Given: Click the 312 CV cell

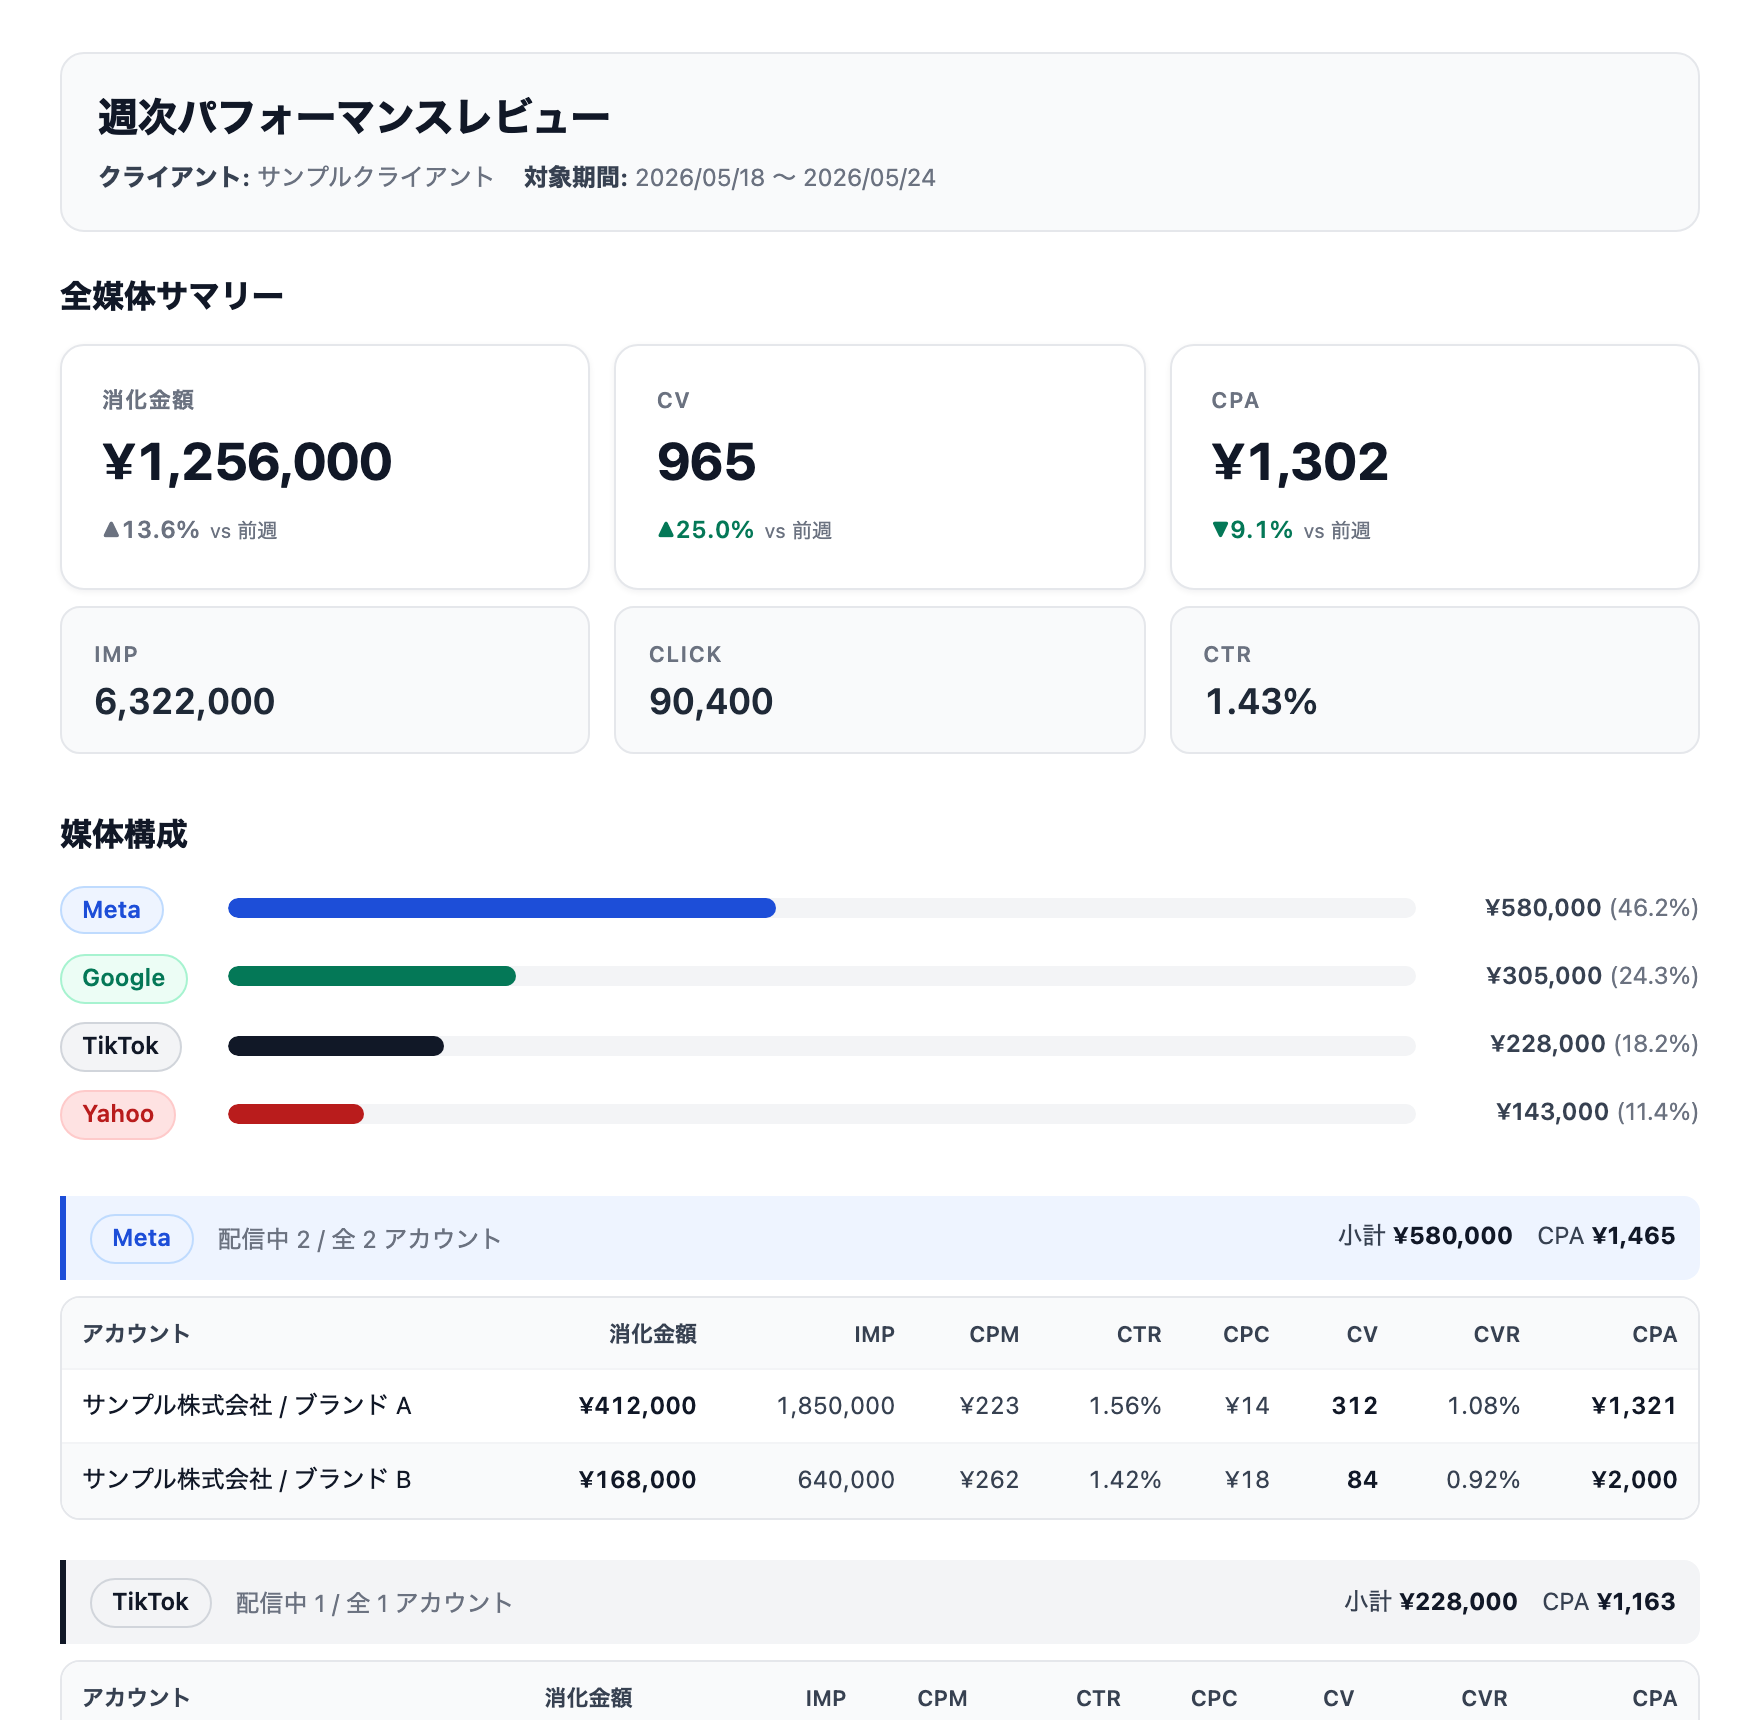Looking at the screenshot, I should (x=1355, y=1406).
